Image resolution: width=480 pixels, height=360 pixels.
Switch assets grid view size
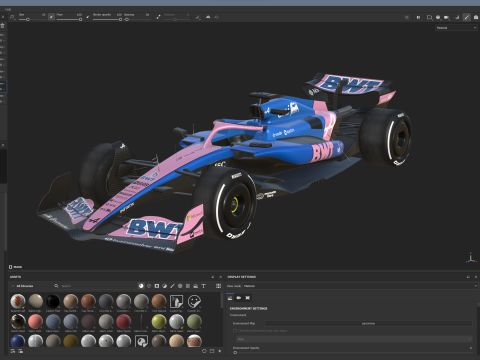218,286
